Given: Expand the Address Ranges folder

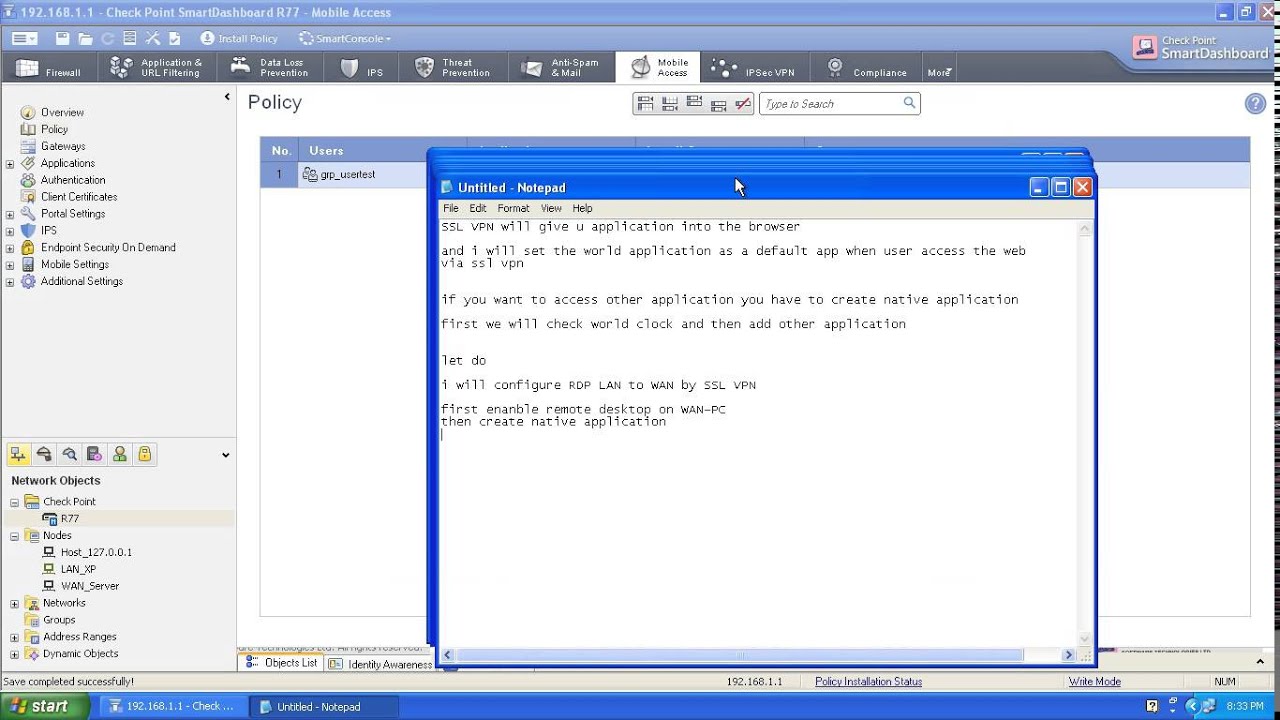Looking at the screenshot, I should pyautogui.click(x=15, y=637).
